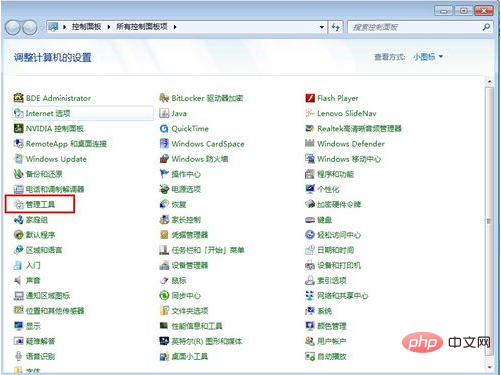The width and height of the screenshot is (501, 375).
Task: Open the 区域和语言 link
Action: [44, 250]
